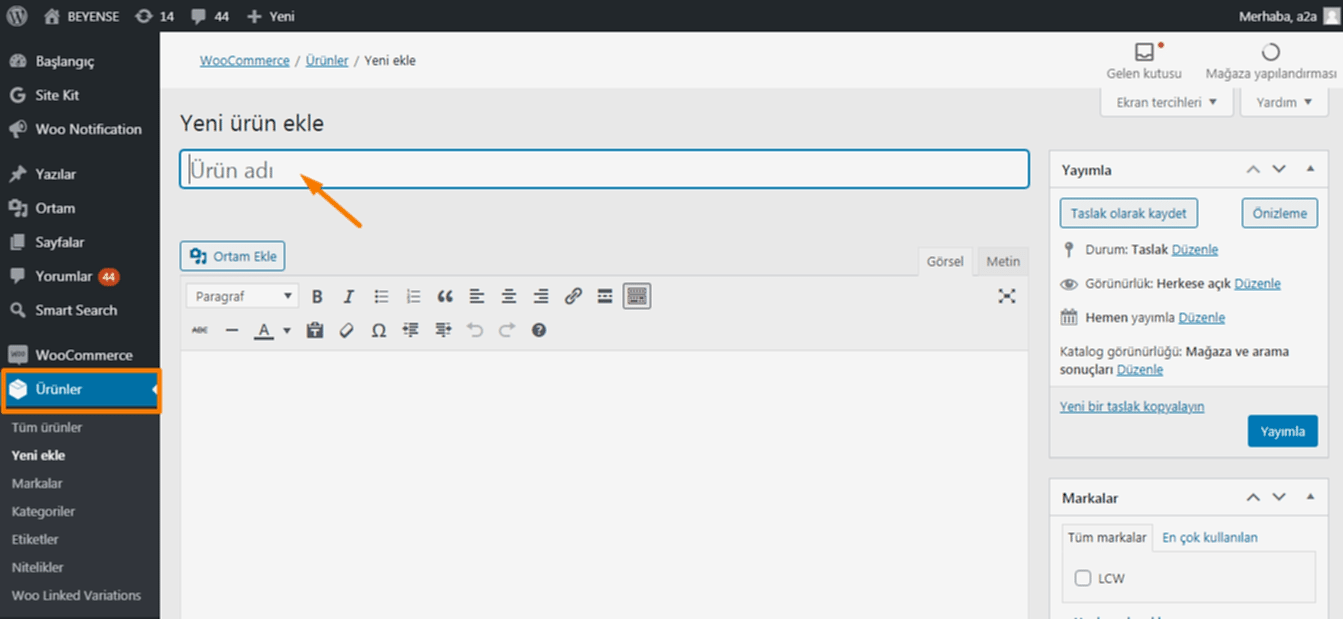Enable distraction-free fullscreen mode
Screen dimensions: 1343x619
tap(1007, 296)
